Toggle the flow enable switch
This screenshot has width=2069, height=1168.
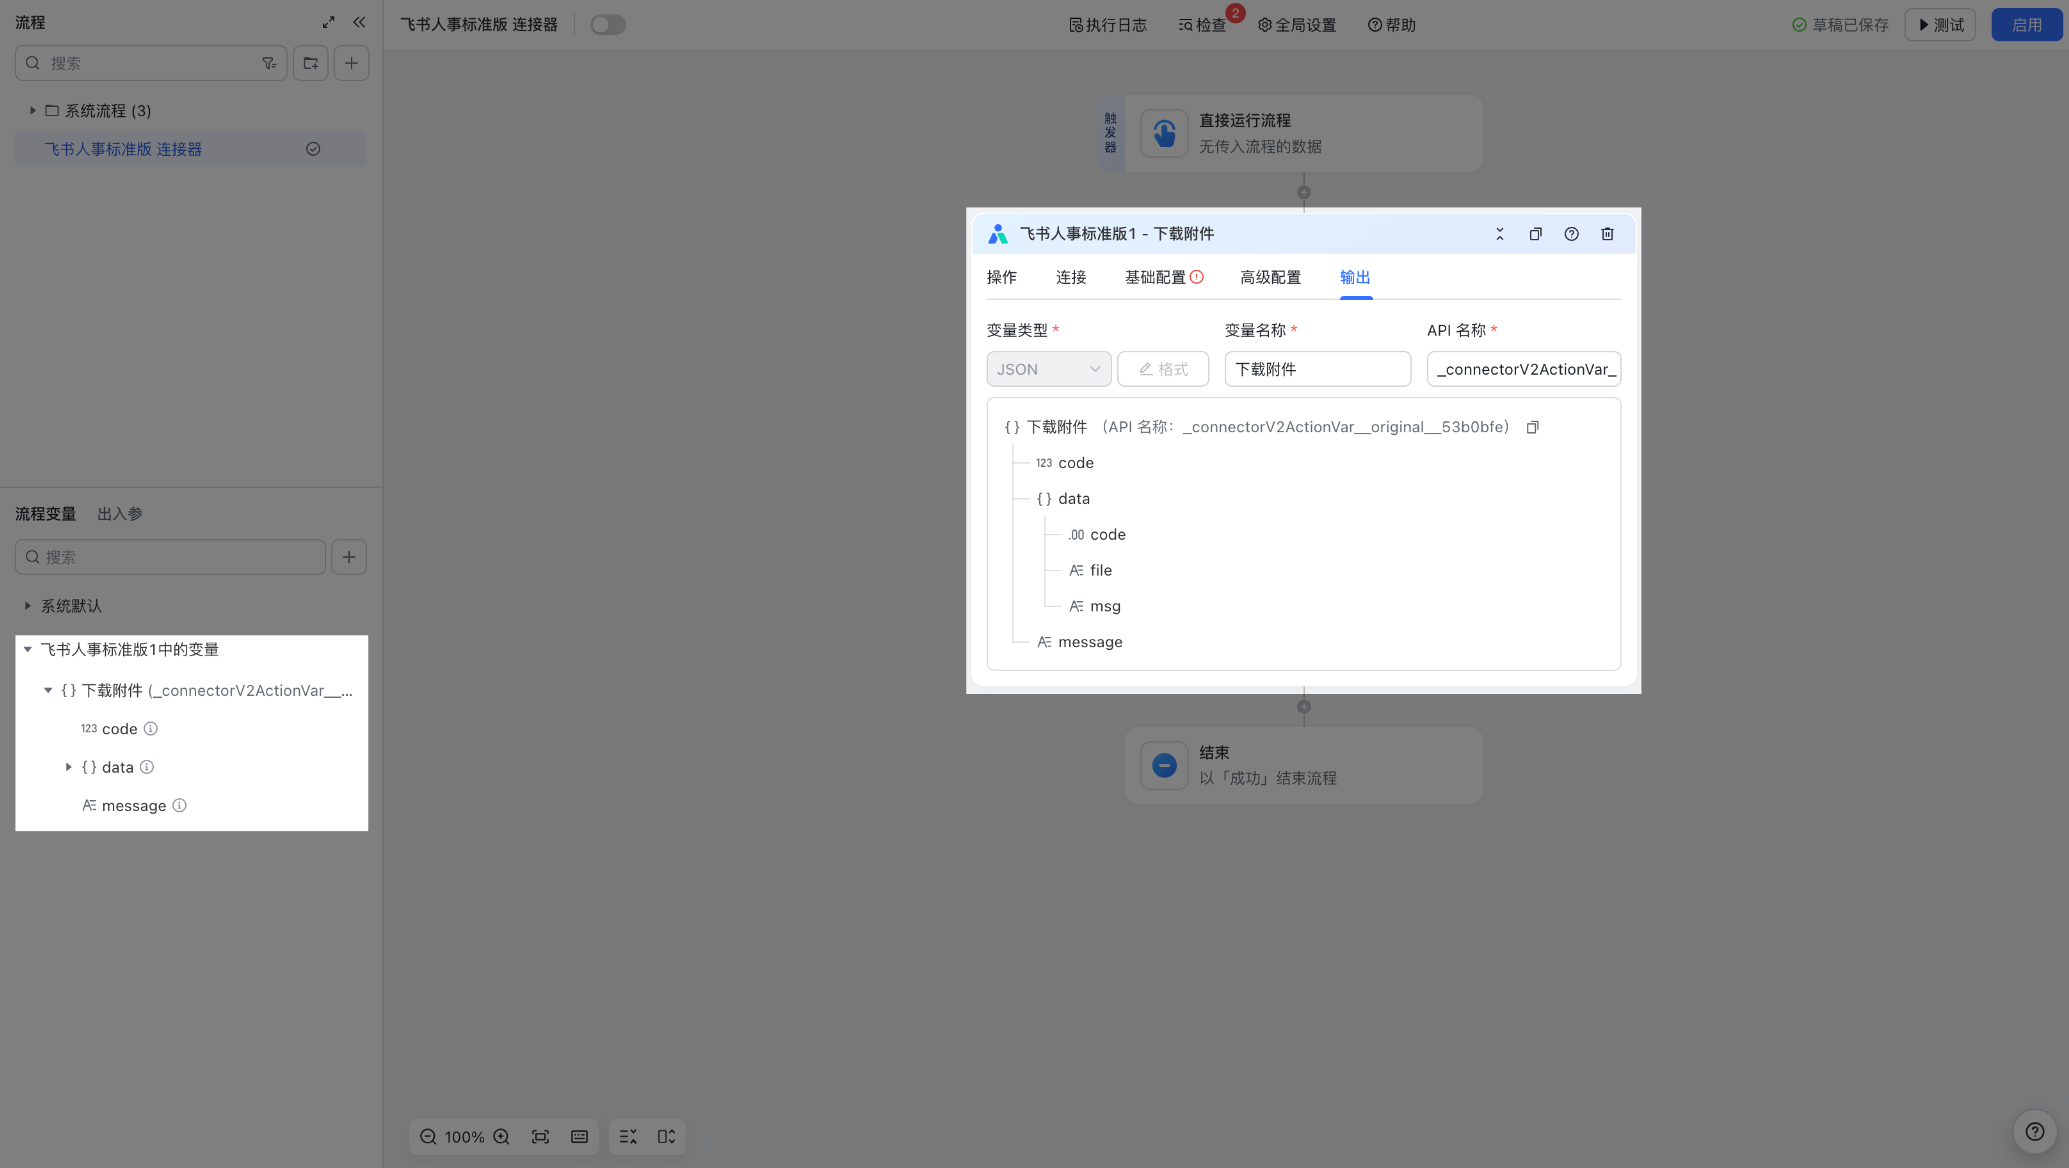pyautogui.click(x=608, y=24)
